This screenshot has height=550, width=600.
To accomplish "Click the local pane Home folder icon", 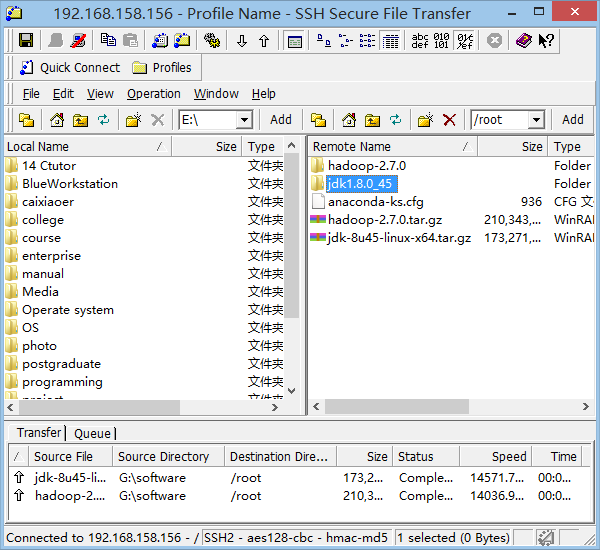I will click(56, 120).
